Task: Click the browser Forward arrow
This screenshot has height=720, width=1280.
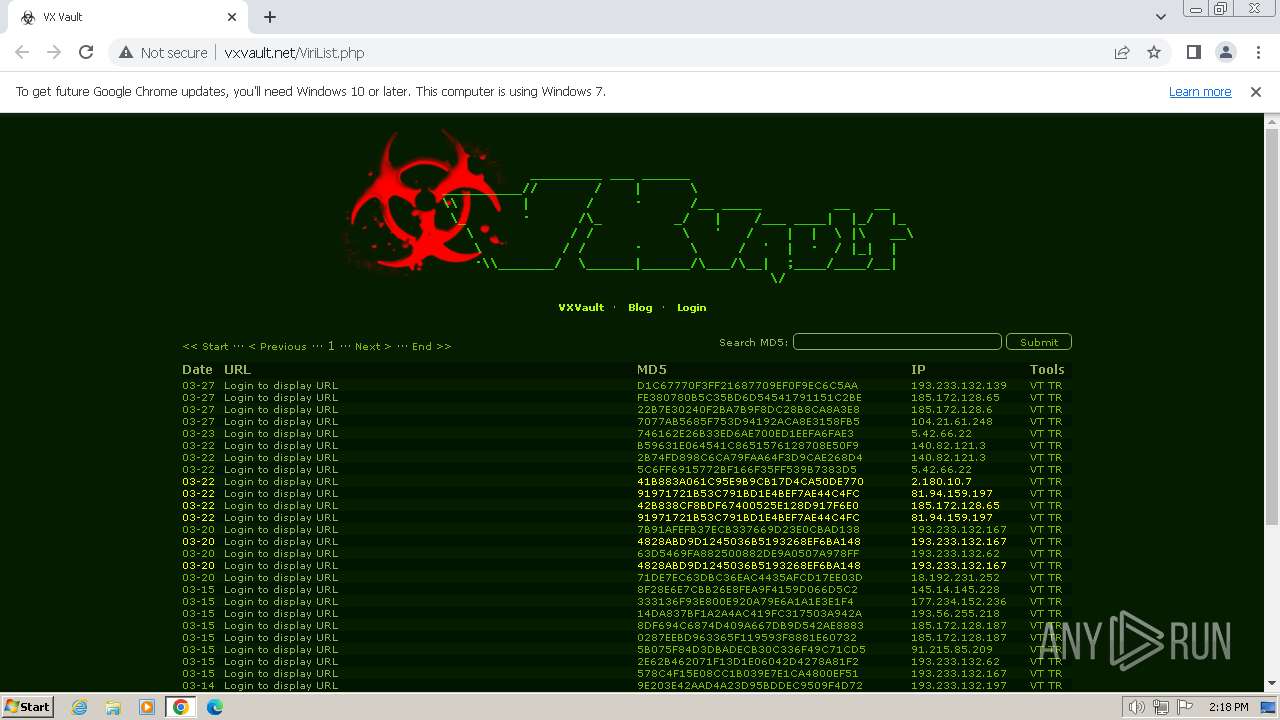Action: 54,52
